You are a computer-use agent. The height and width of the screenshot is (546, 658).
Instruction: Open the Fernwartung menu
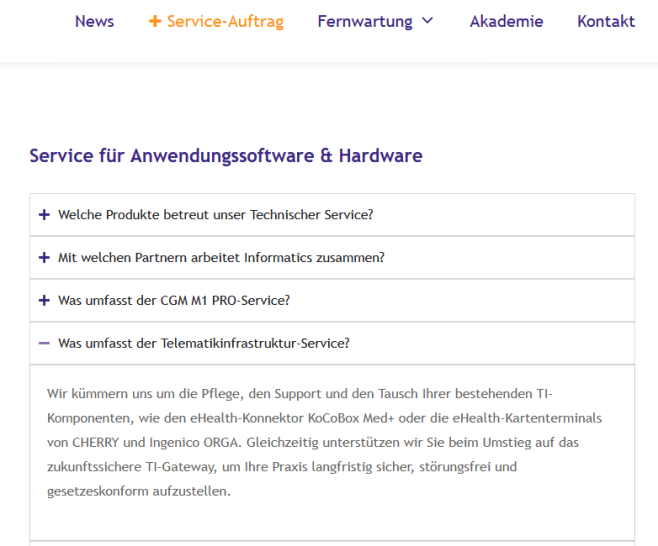(364, 21)
